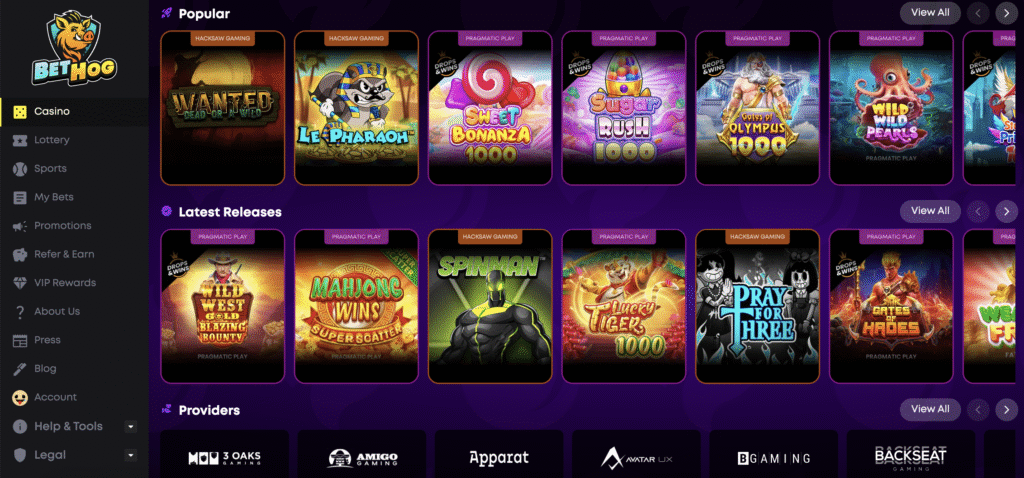Open Casino via the dice icon

[x=20, y=112]
